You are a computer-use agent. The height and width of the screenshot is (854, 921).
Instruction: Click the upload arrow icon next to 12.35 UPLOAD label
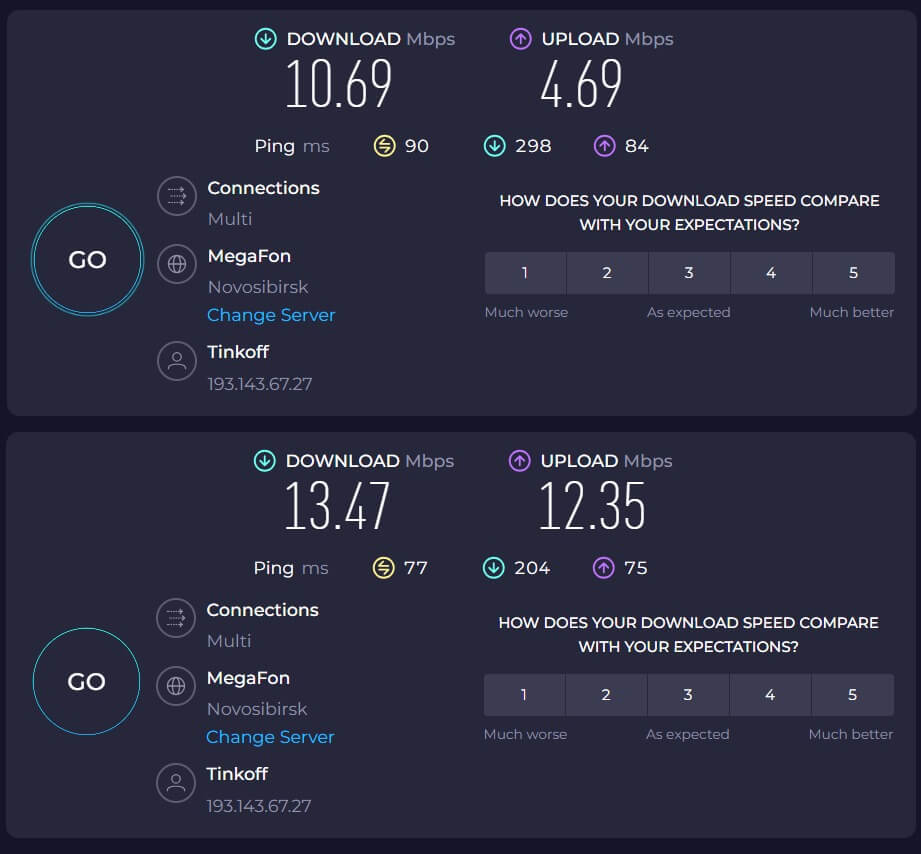tap(519, 461)
